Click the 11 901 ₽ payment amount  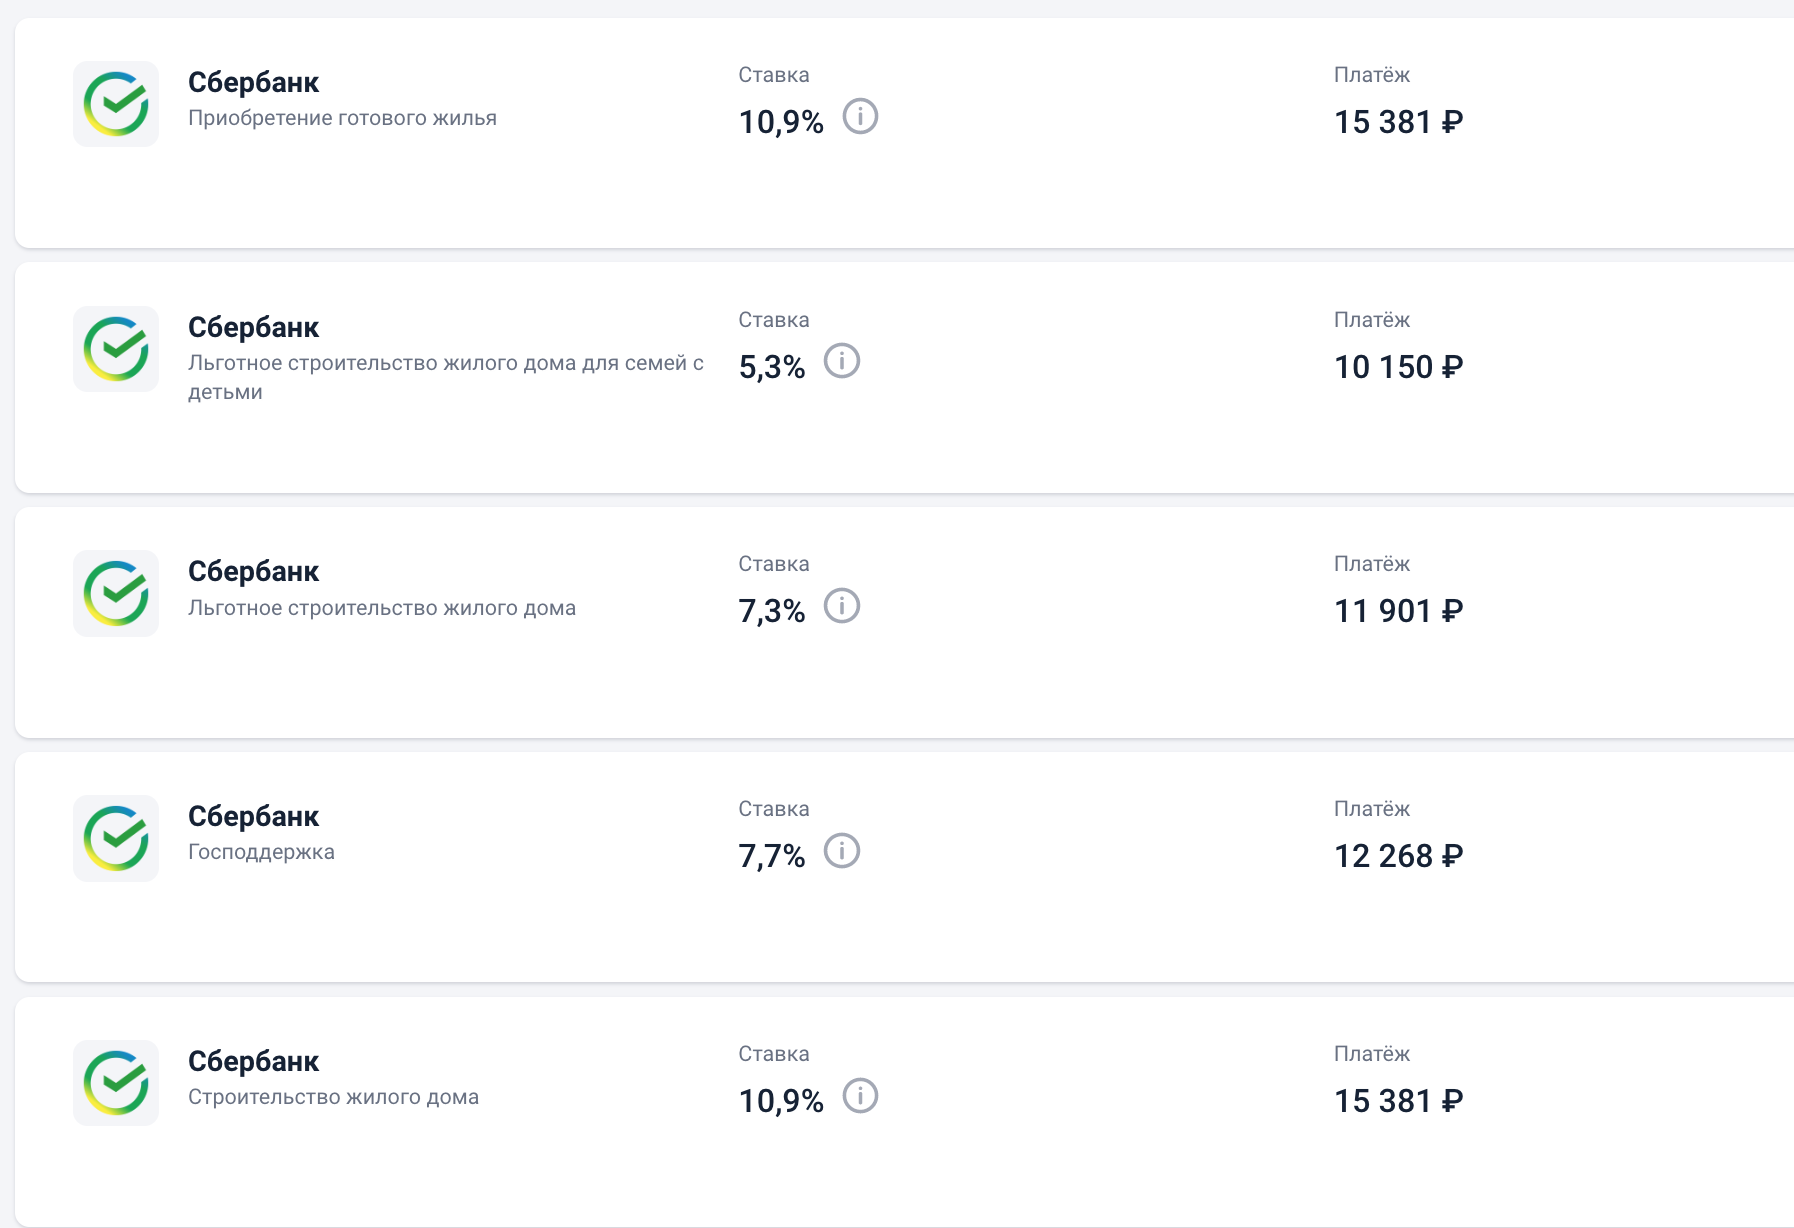tap(1398, 611)
